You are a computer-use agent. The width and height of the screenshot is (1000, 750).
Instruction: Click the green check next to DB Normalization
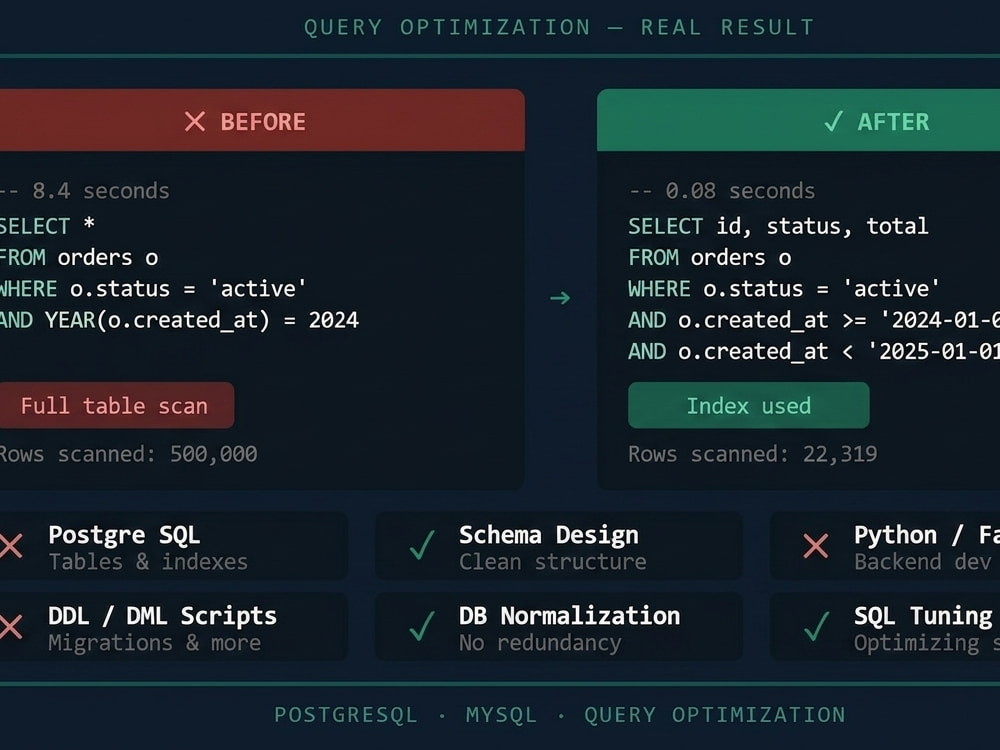click(x=422, y=626)
